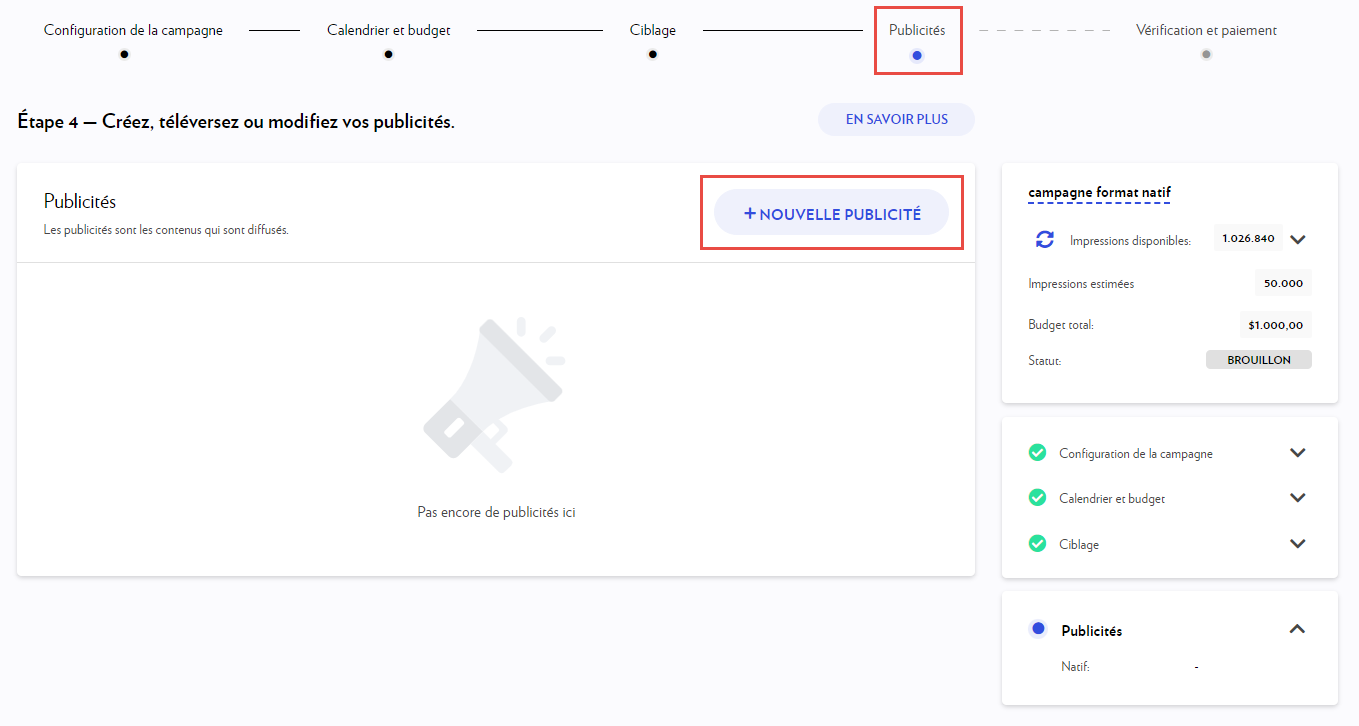Click the step dot under Vérification et paiement
1359x726 pixels.
point(1206,54)
